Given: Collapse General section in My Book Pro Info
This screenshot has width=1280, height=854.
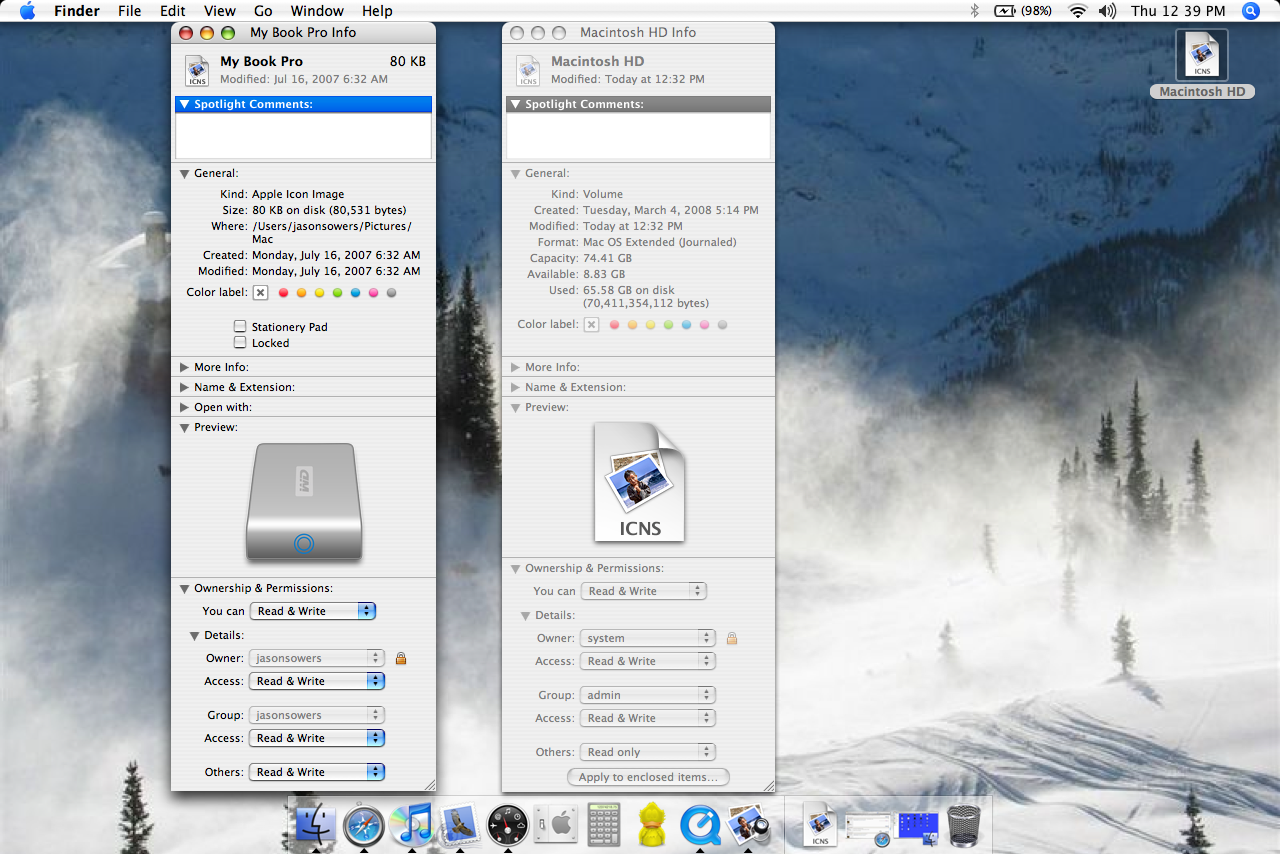Looking at the screenshot, I should pos(184,173).
